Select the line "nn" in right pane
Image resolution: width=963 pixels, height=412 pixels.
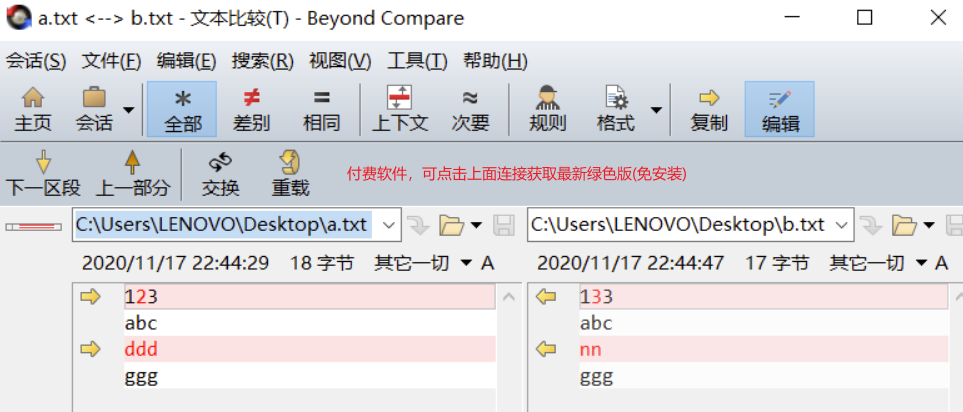tap(763, 349)
